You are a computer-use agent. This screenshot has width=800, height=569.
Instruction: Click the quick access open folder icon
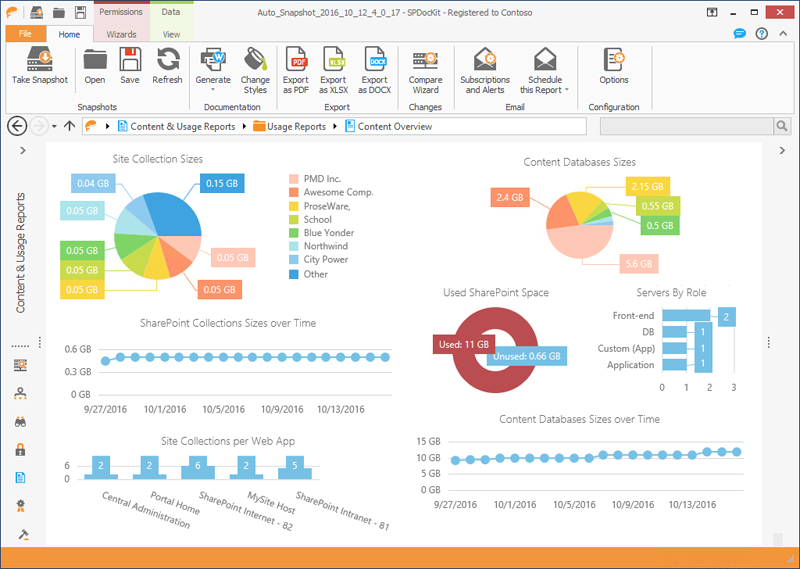(x=59, y=12)
